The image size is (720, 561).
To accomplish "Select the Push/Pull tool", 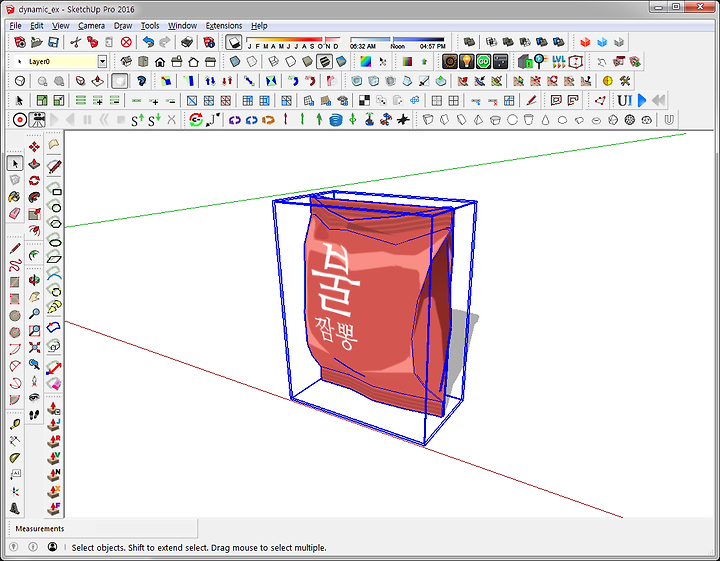I will (x=34, y=164).
